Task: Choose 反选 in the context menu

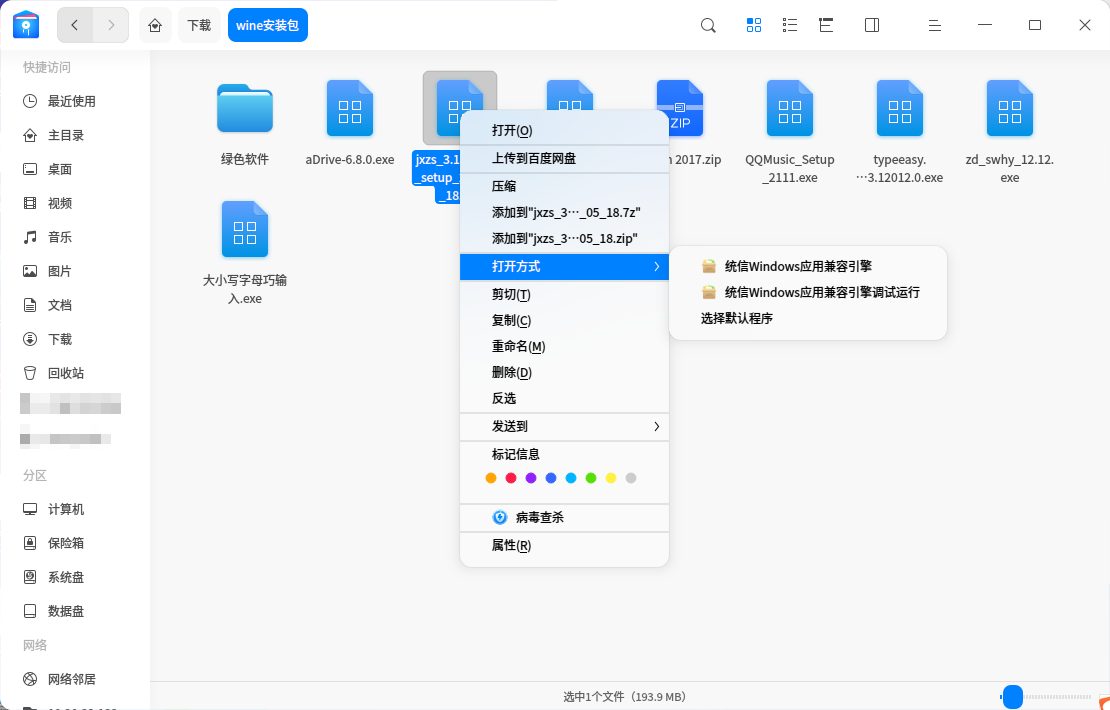Action: (x=564, y=399)
